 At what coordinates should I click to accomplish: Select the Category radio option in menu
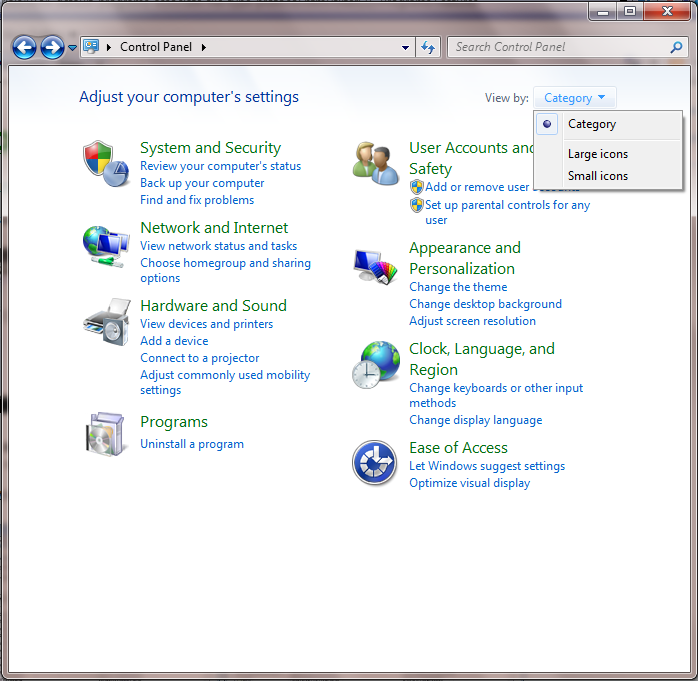click(547, 124)
